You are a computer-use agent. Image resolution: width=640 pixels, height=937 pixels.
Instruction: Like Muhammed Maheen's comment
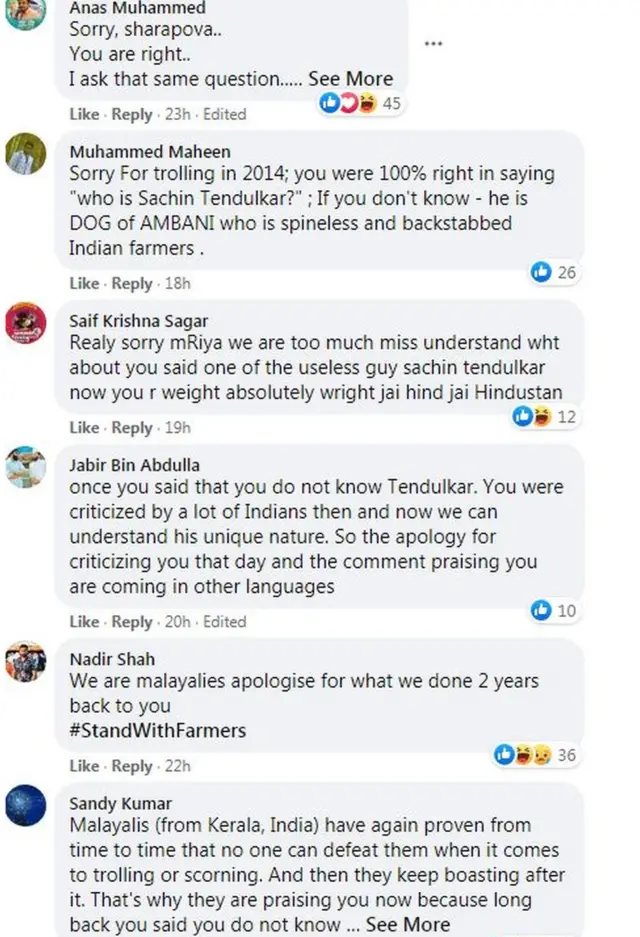coord(84,283)
